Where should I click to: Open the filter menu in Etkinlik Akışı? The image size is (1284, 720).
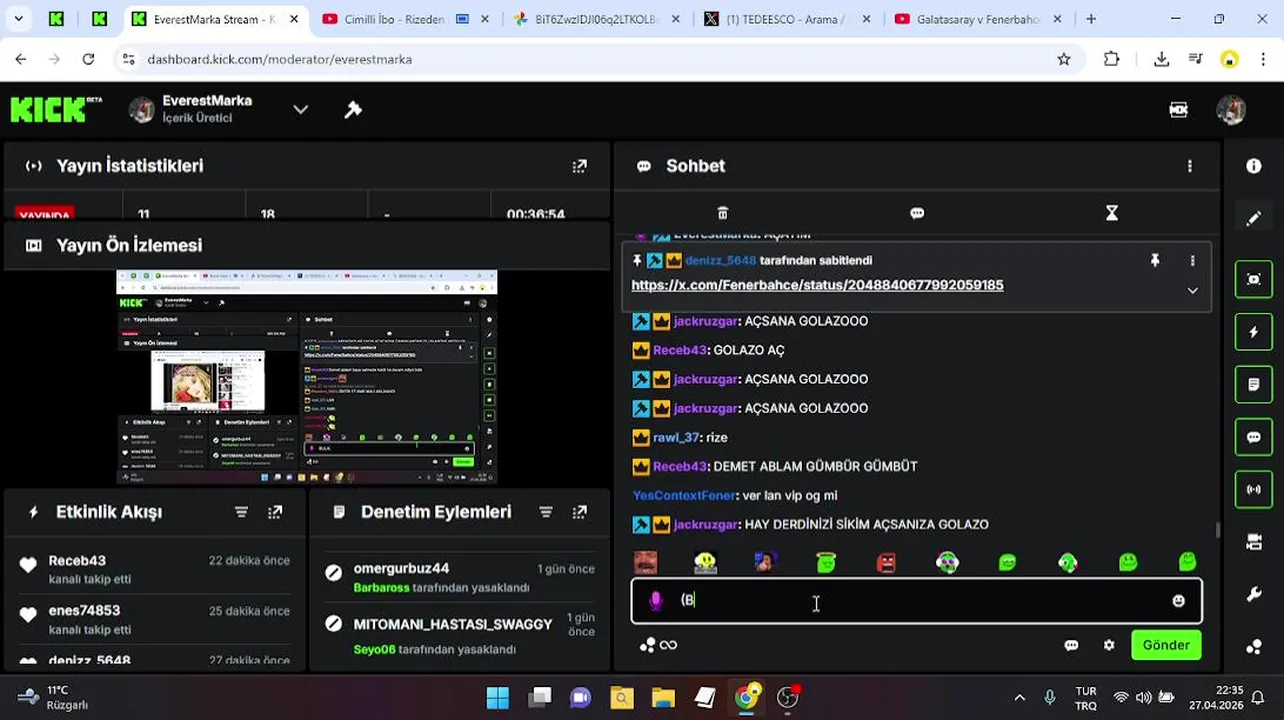[x=241, y=512]
